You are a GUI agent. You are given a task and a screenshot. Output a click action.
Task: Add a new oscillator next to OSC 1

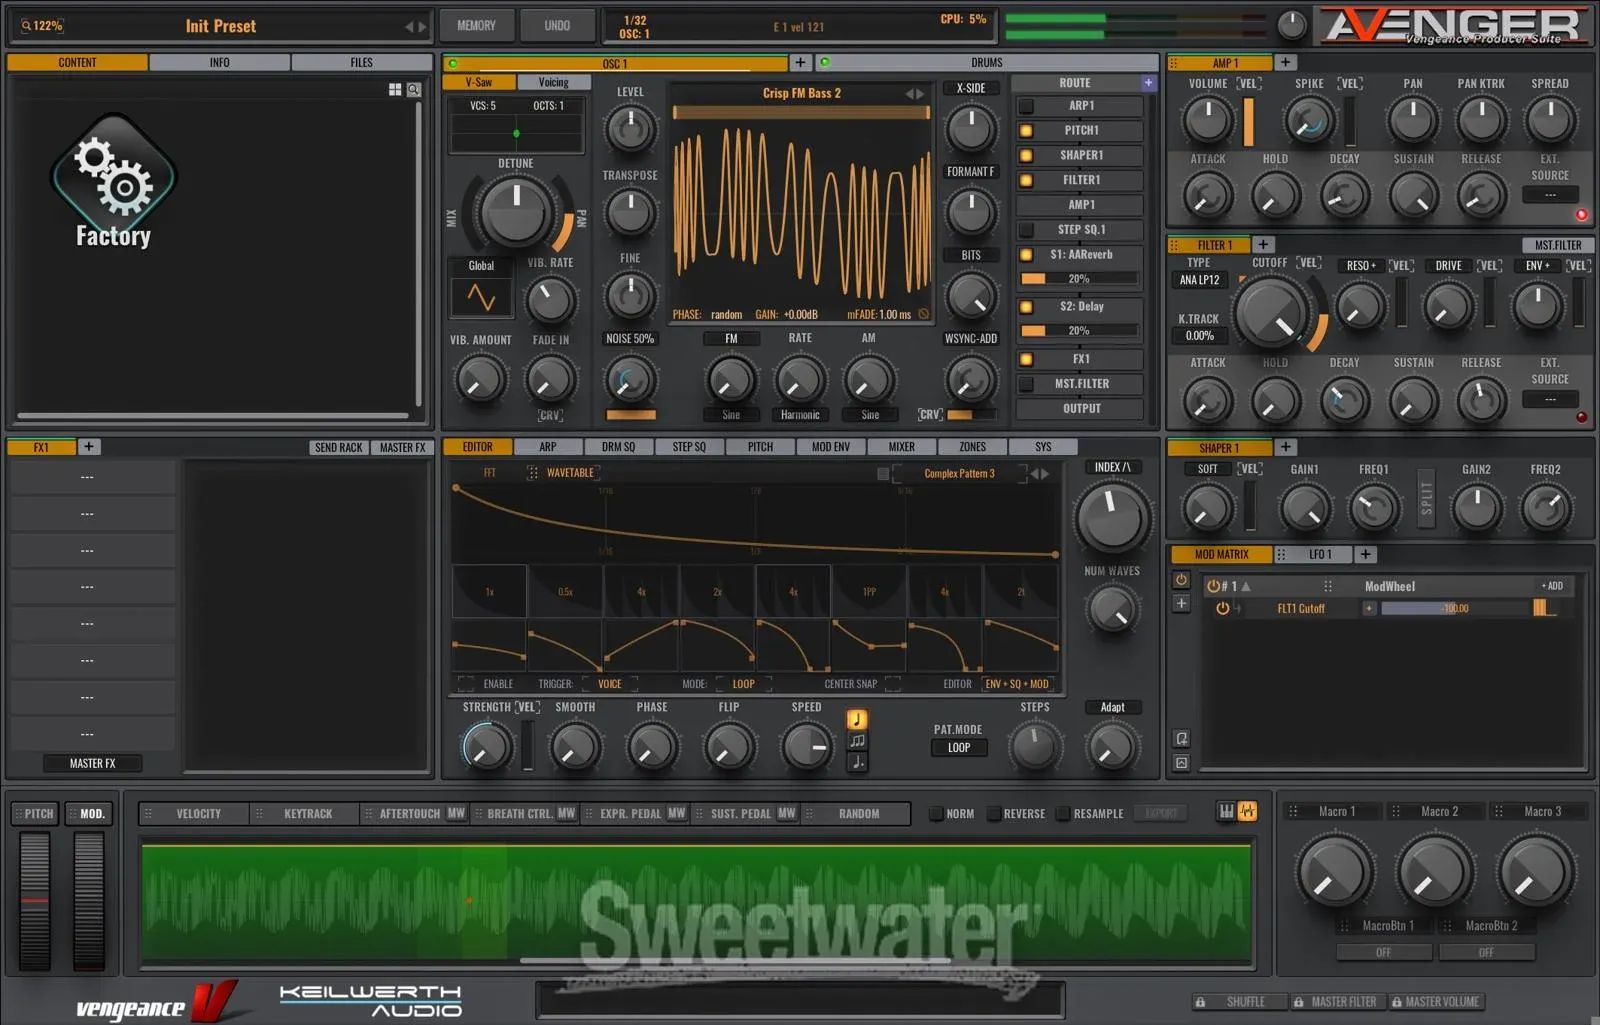800,62
